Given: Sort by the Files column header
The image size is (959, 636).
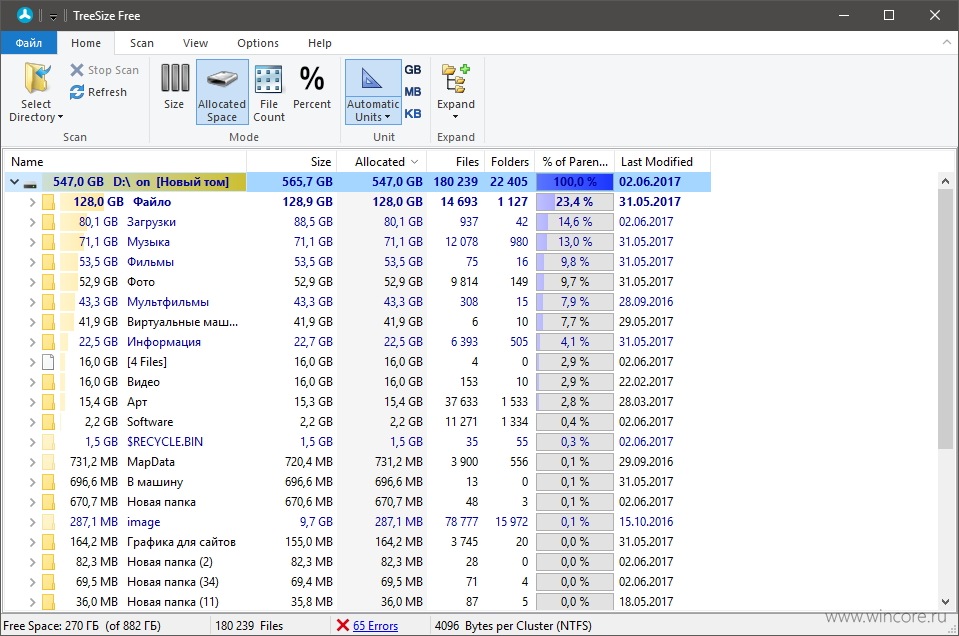Looking at the screenshot, I should 456,162.
